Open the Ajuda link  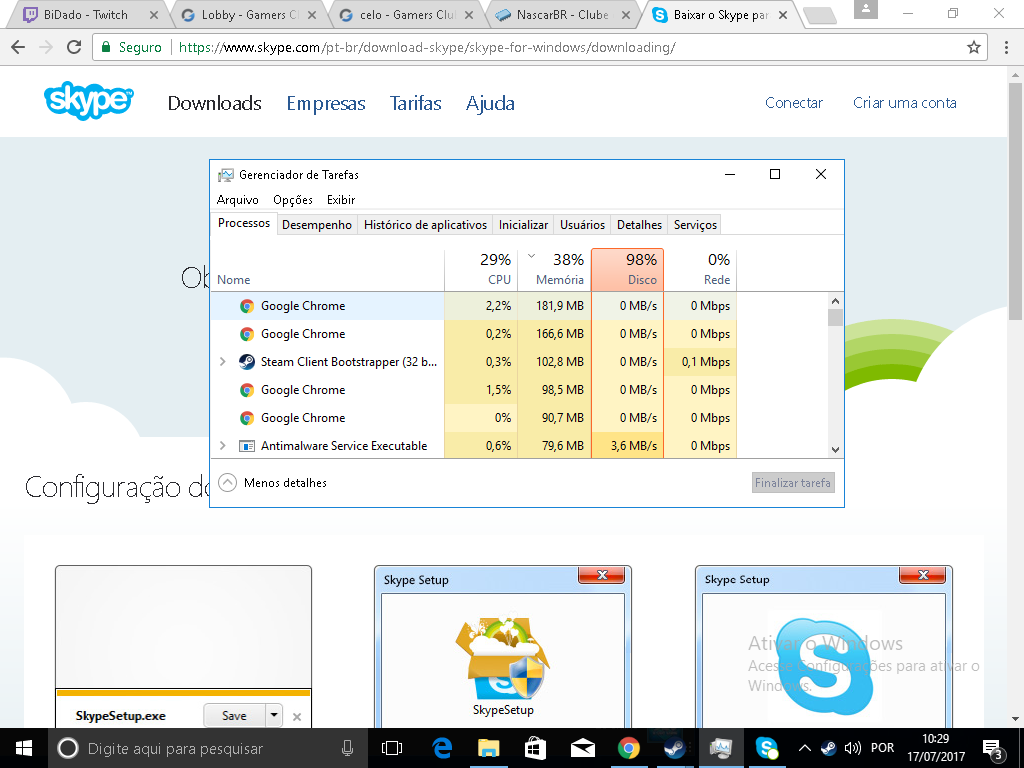coord(490,103)
